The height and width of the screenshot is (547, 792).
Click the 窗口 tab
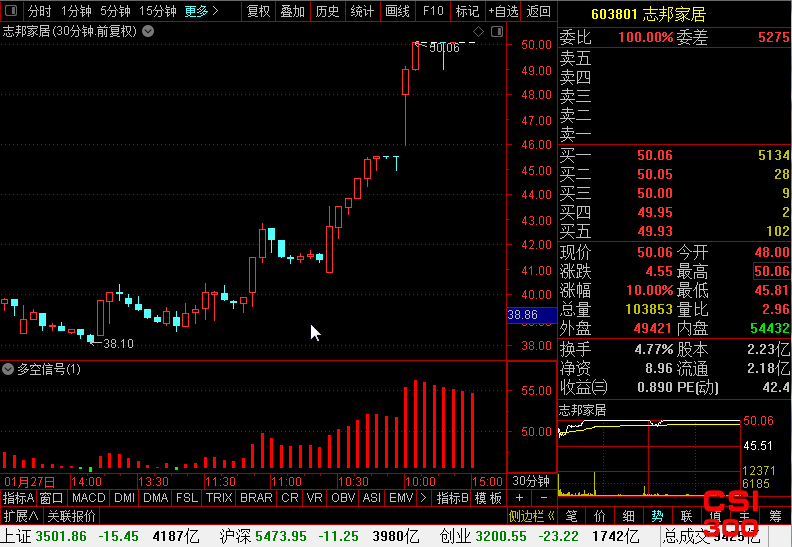(x=52, y=498)
